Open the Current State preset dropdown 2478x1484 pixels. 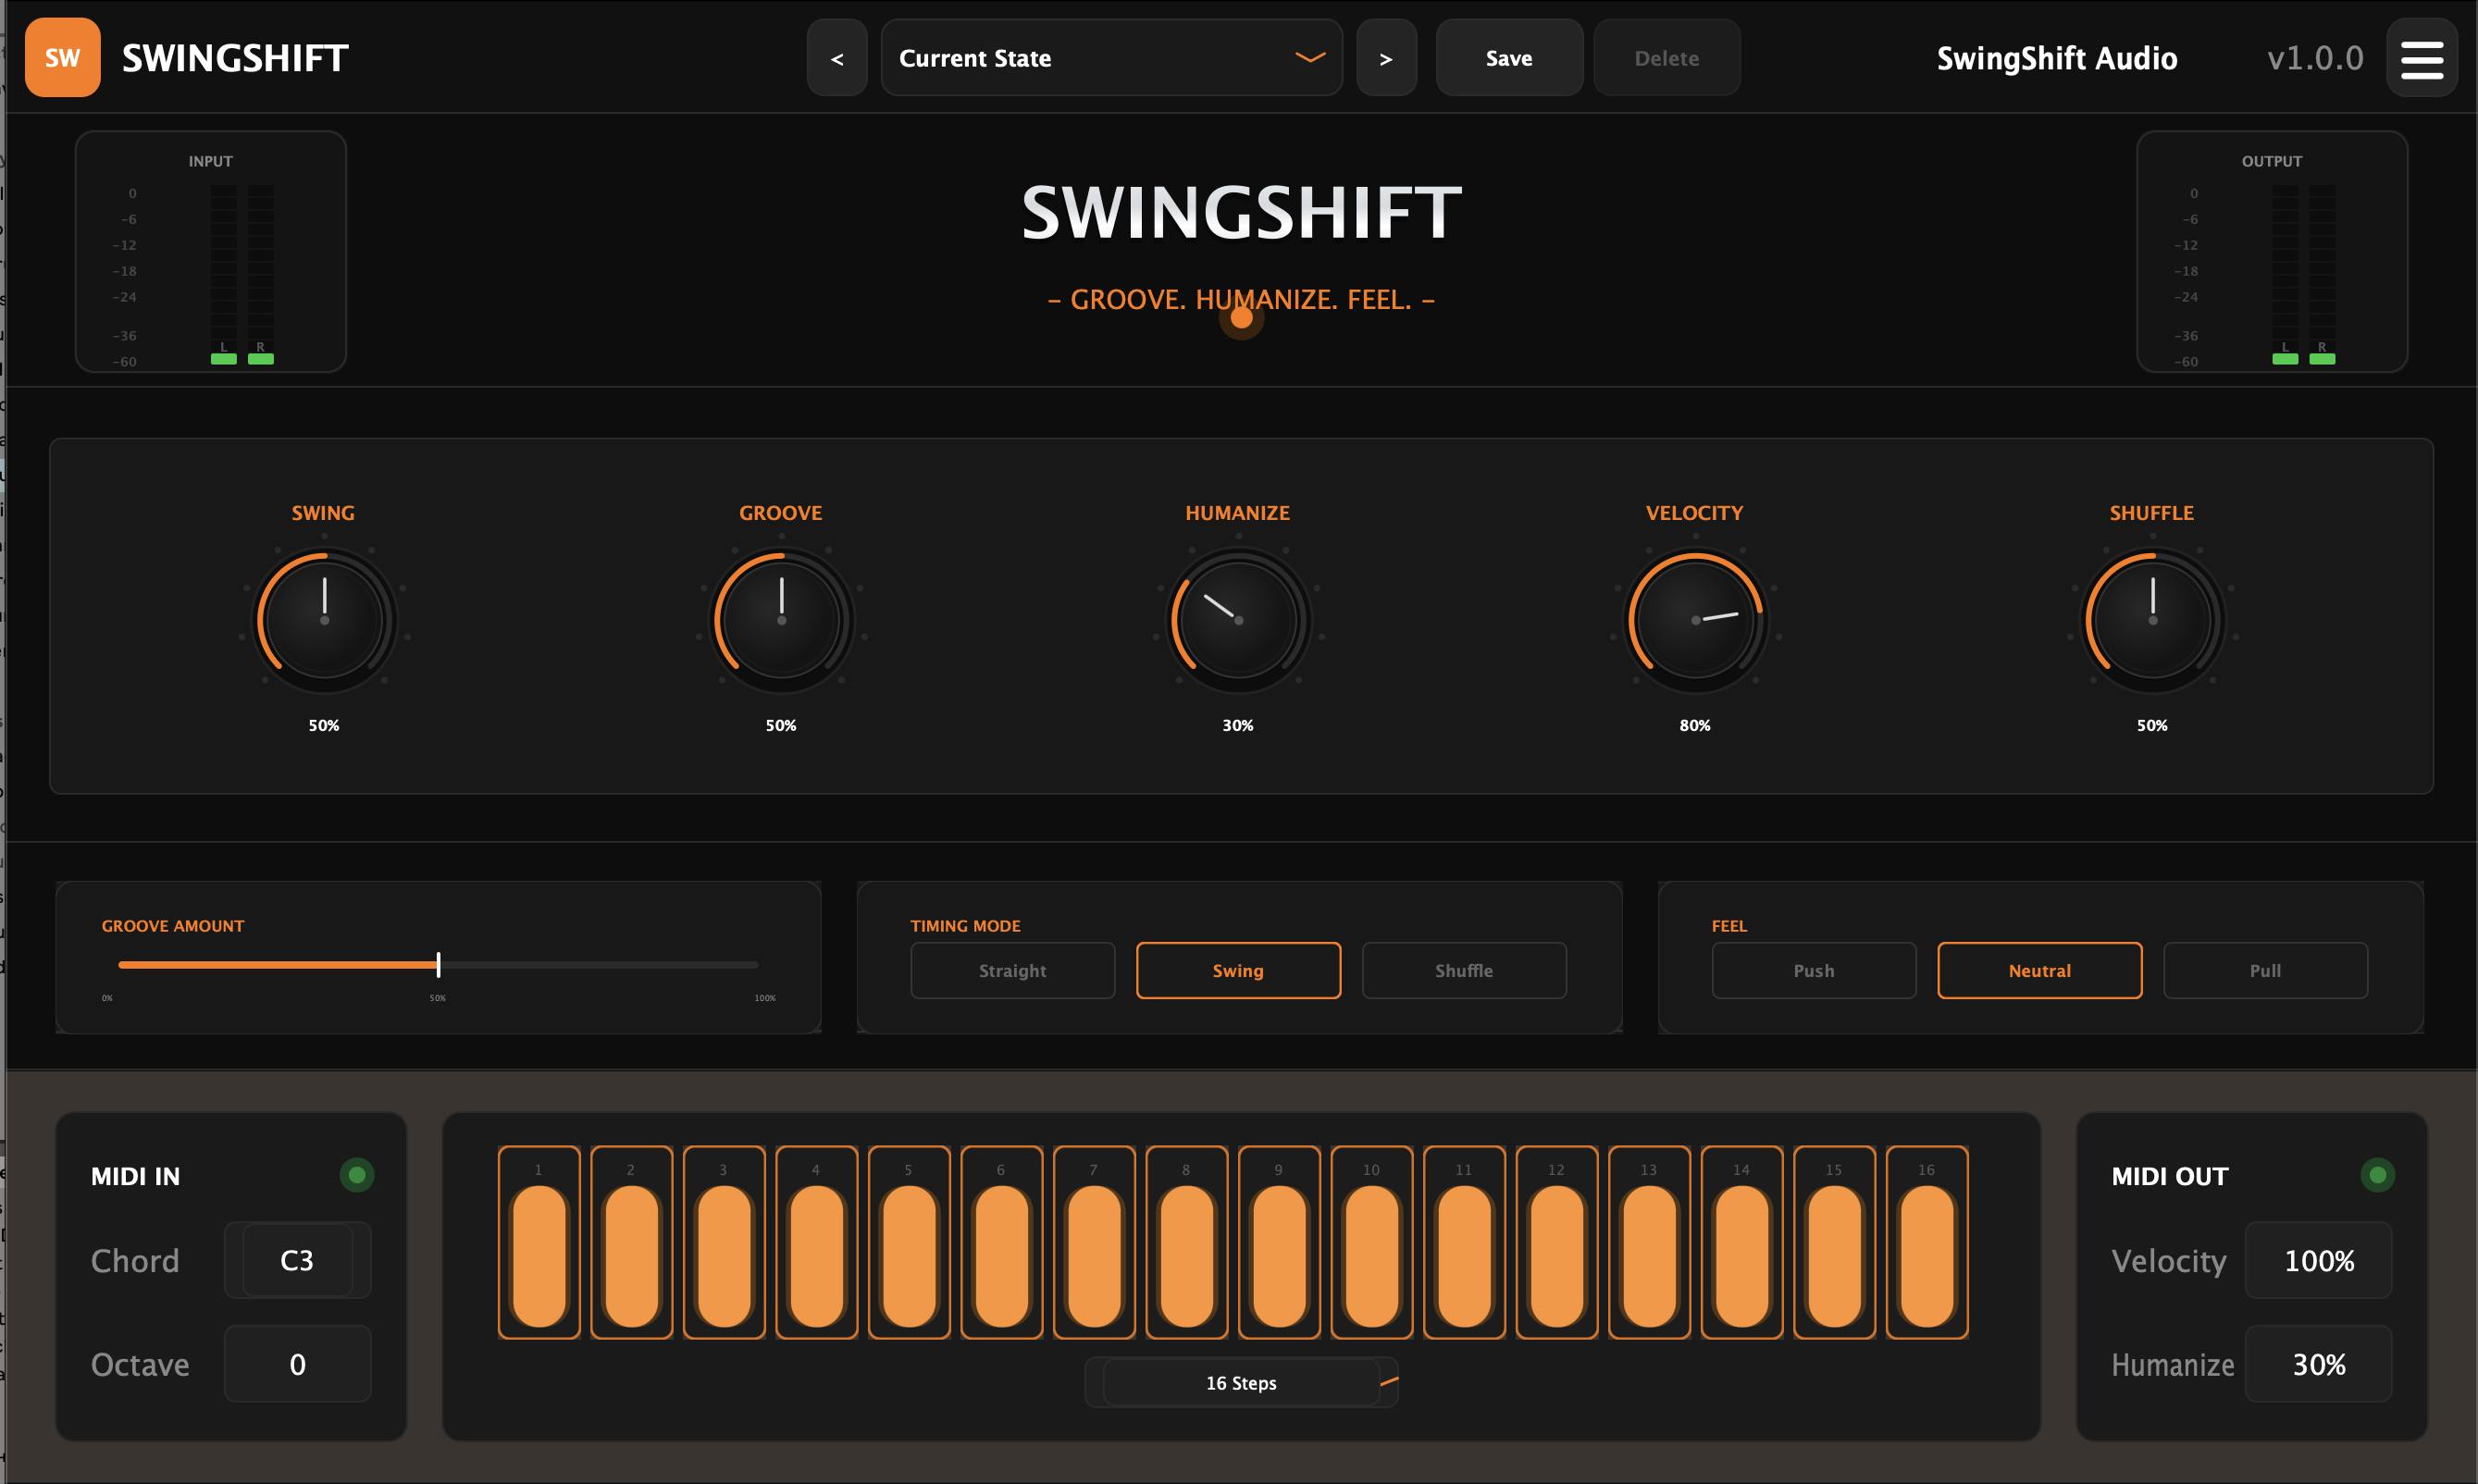tap(1111, 58)
